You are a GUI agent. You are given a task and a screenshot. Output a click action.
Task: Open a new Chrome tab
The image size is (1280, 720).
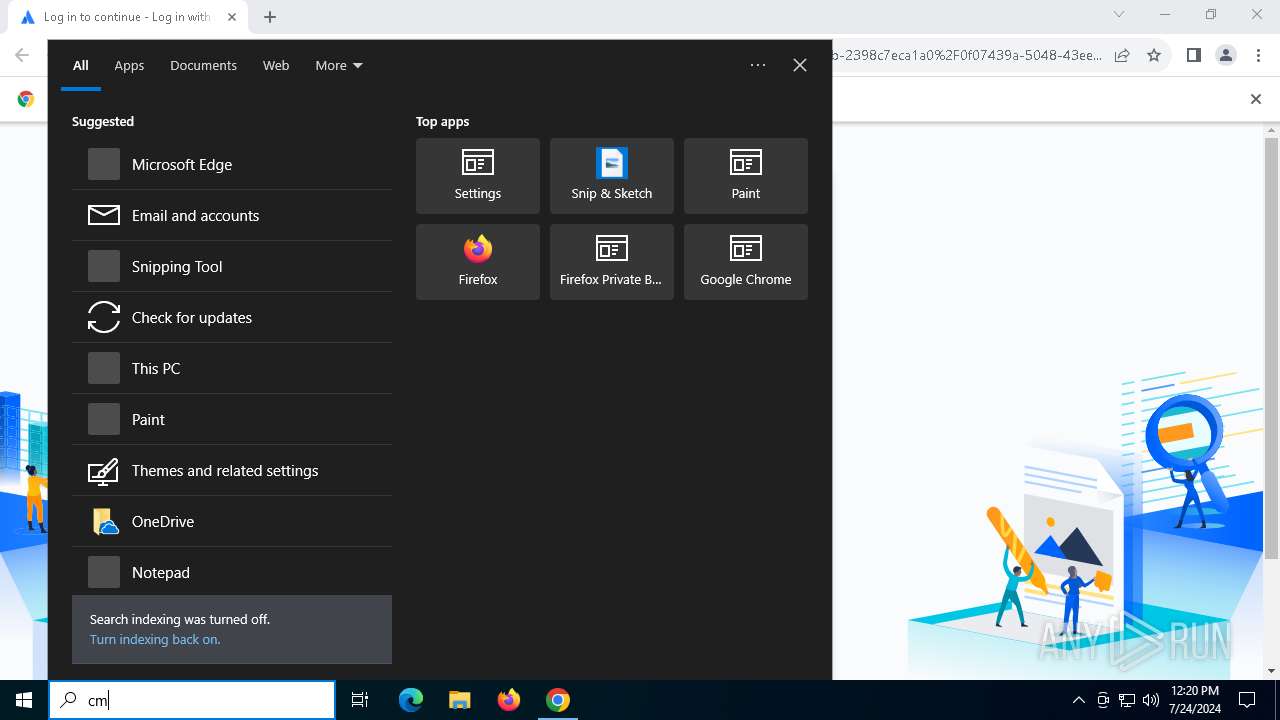[x=270, y=16]
